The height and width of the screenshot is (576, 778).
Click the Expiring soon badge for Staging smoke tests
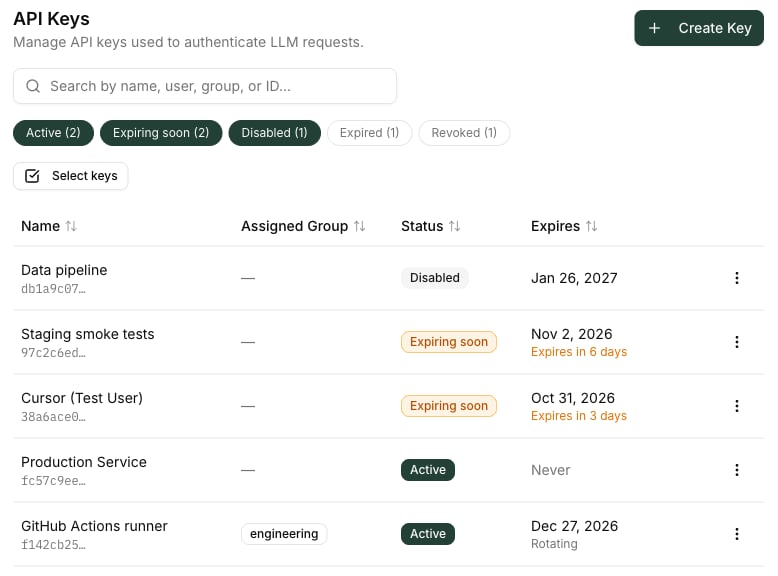tap(449, 342)
